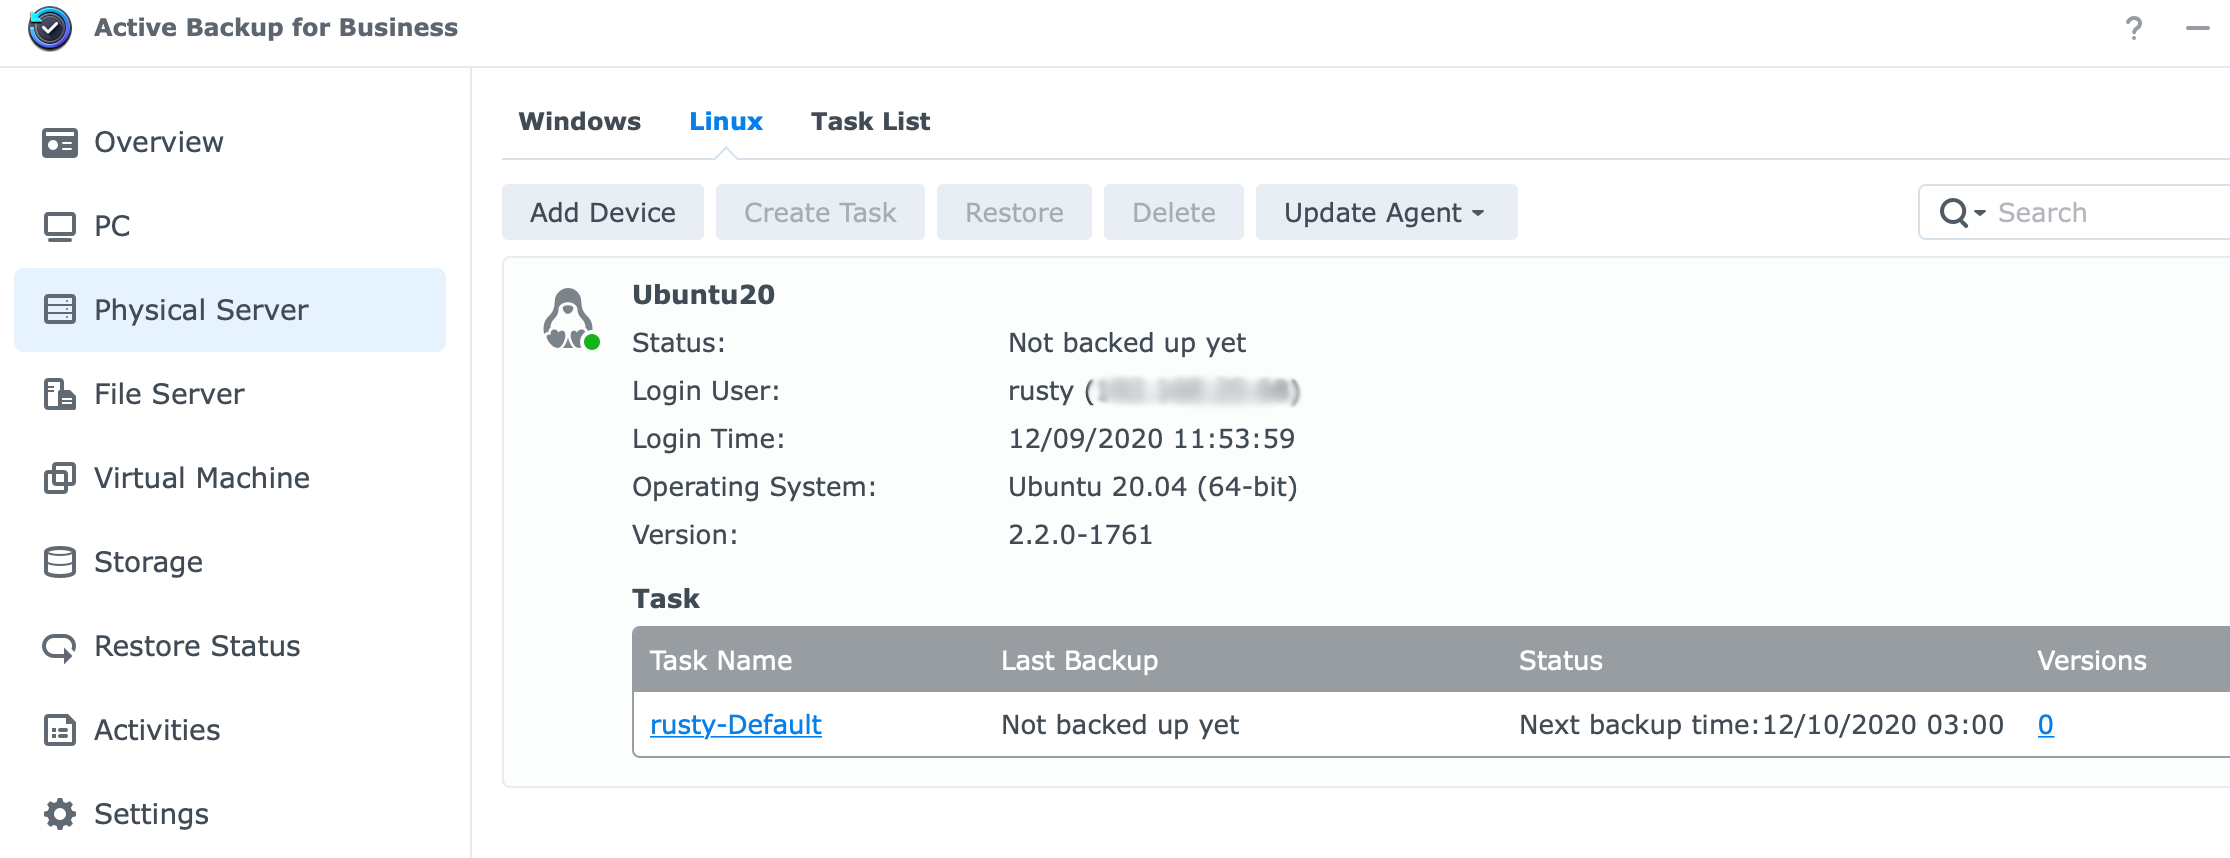The image size is (2230, 858).
Task: Click the Activities list icon
Action: [x=60, y=730]
